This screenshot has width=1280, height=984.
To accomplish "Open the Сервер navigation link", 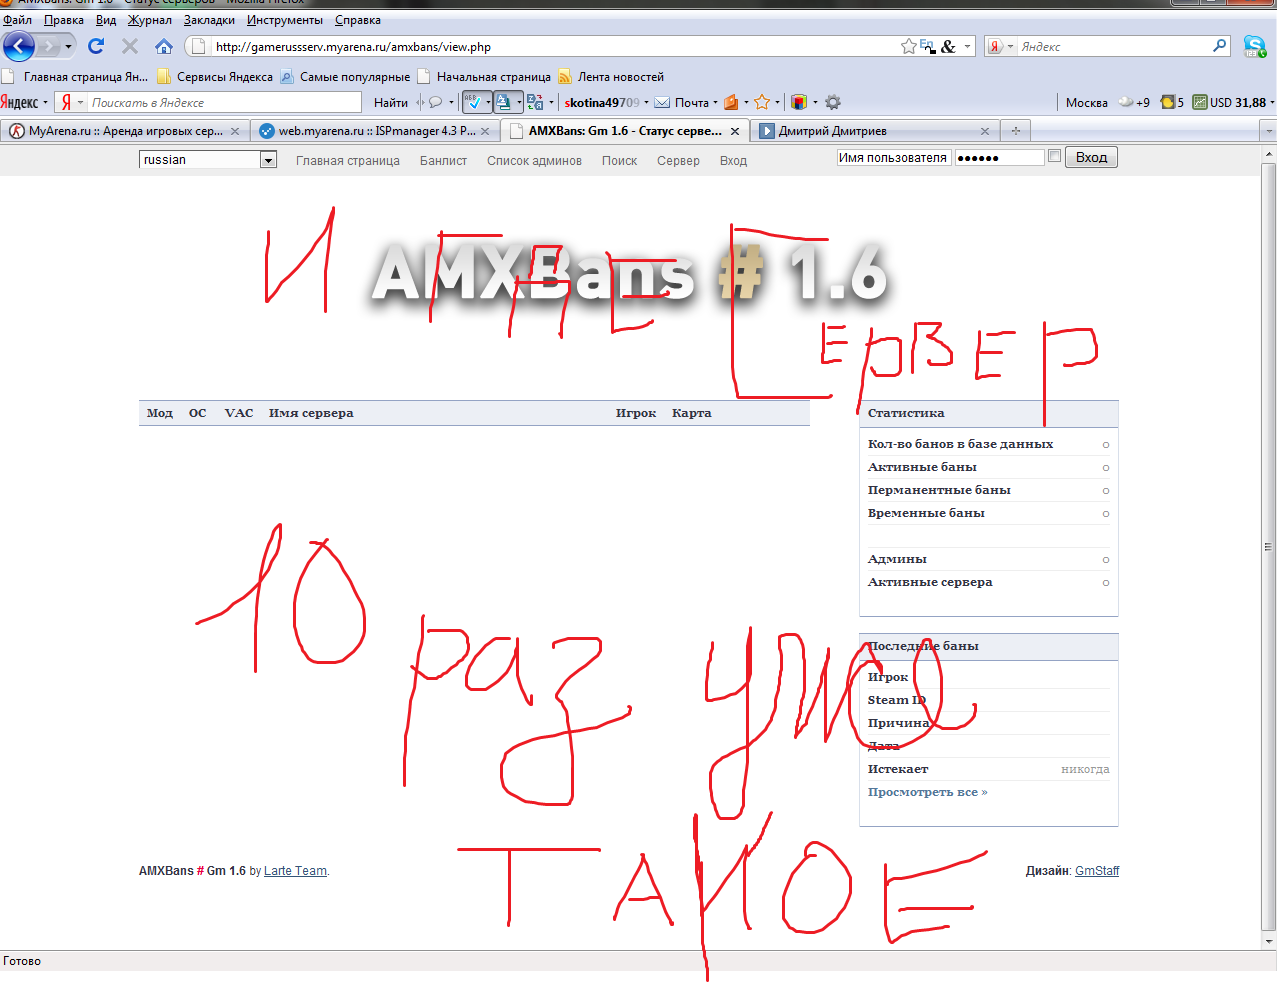I will click(678, 160).
